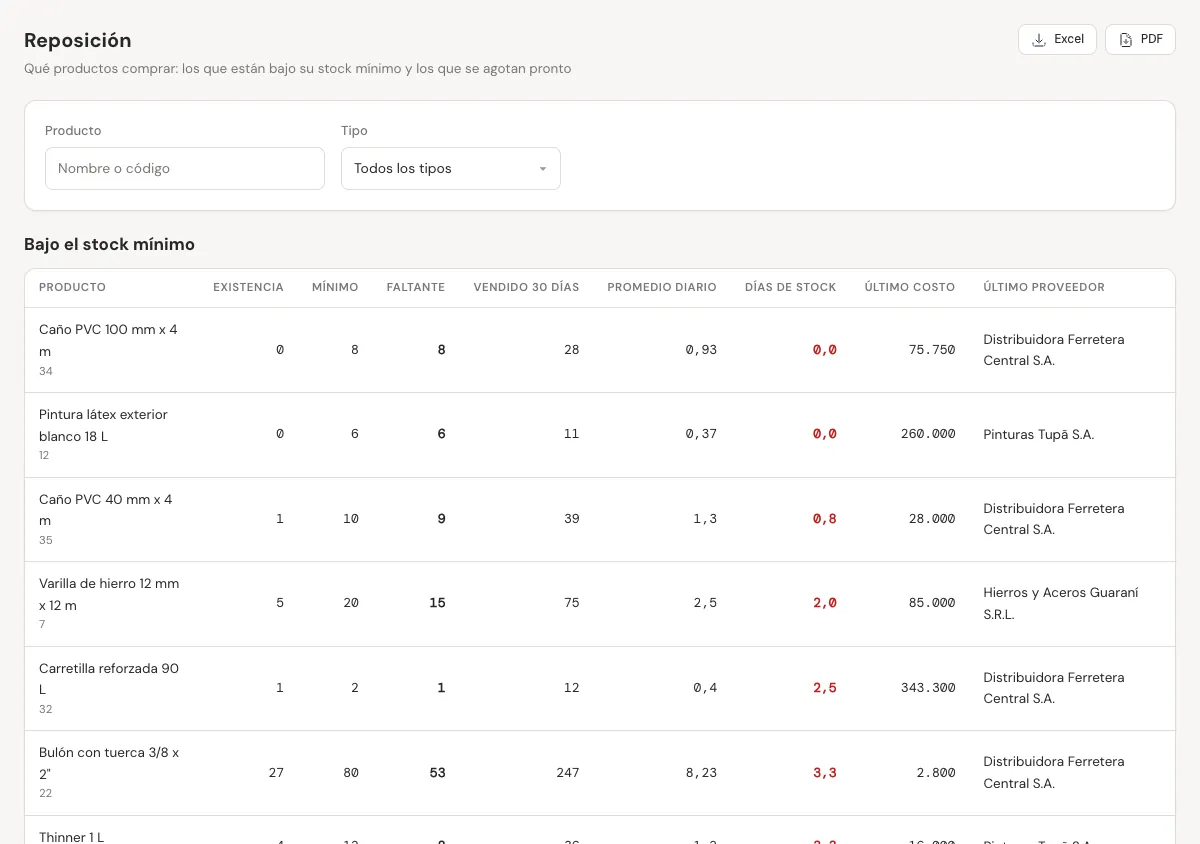Click the FALTANTE column header

click(416, 287)
